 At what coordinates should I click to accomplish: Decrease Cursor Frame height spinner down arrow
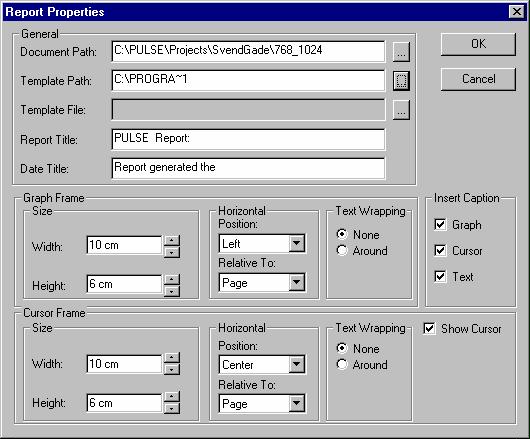coord(172,408)
